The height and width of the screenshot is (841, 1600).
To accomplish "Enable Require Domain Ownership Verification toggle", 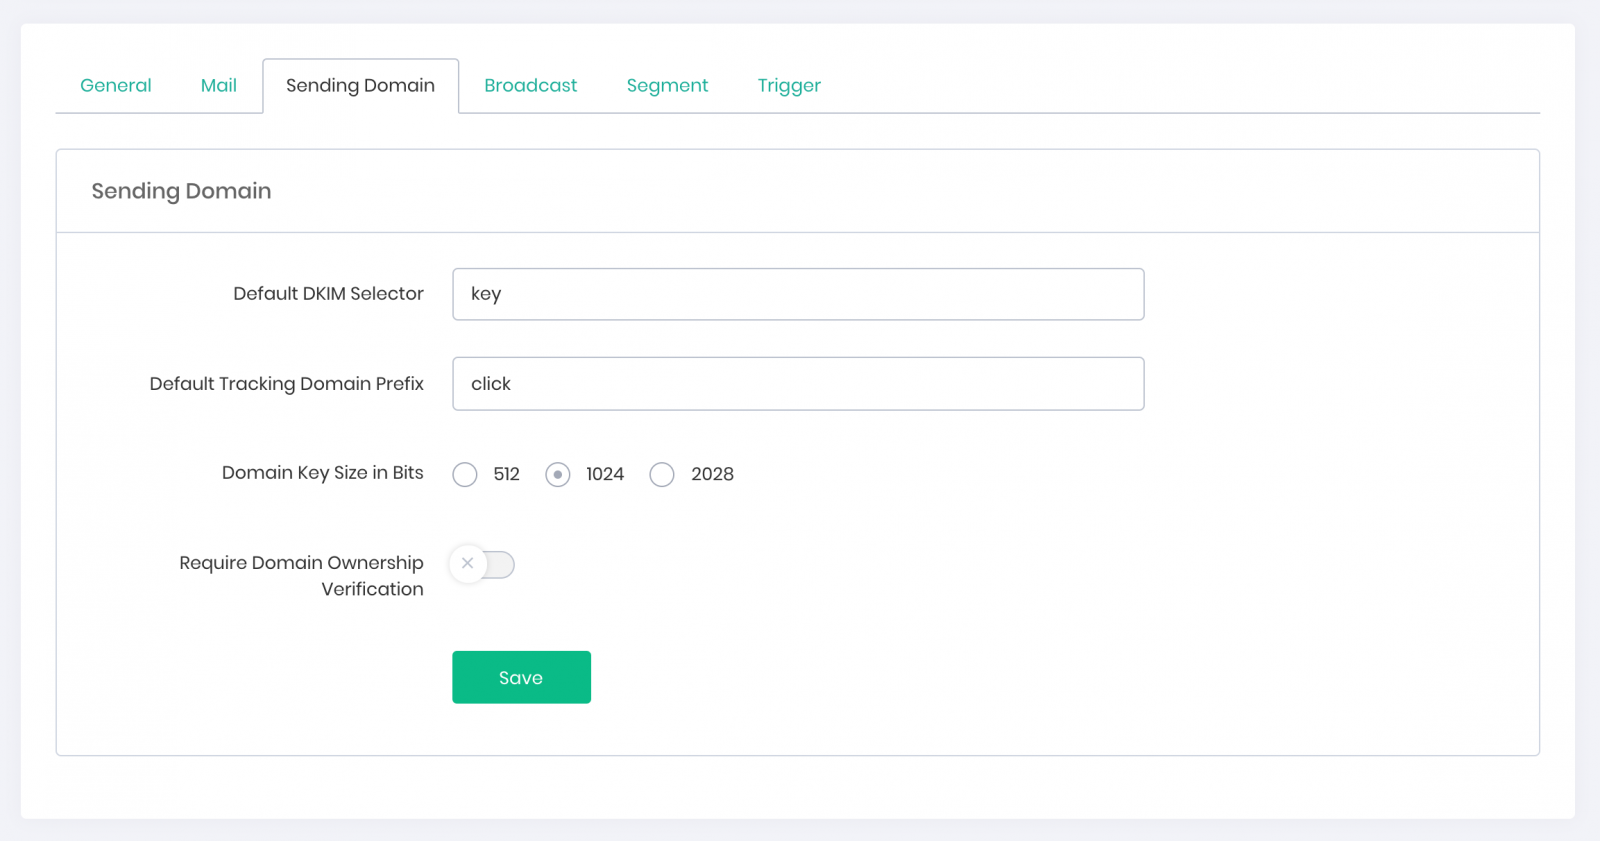I will click(482, 565).
